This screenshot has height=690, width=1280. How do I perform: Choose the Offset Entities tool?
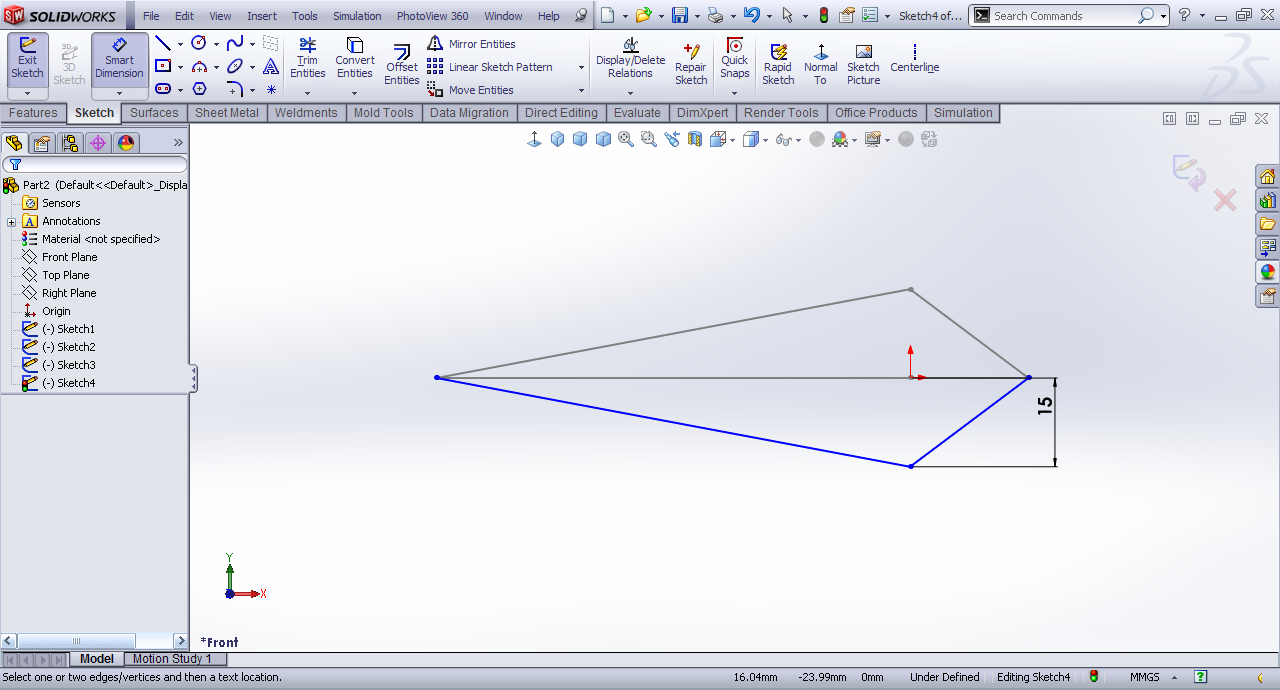point(402,64)
